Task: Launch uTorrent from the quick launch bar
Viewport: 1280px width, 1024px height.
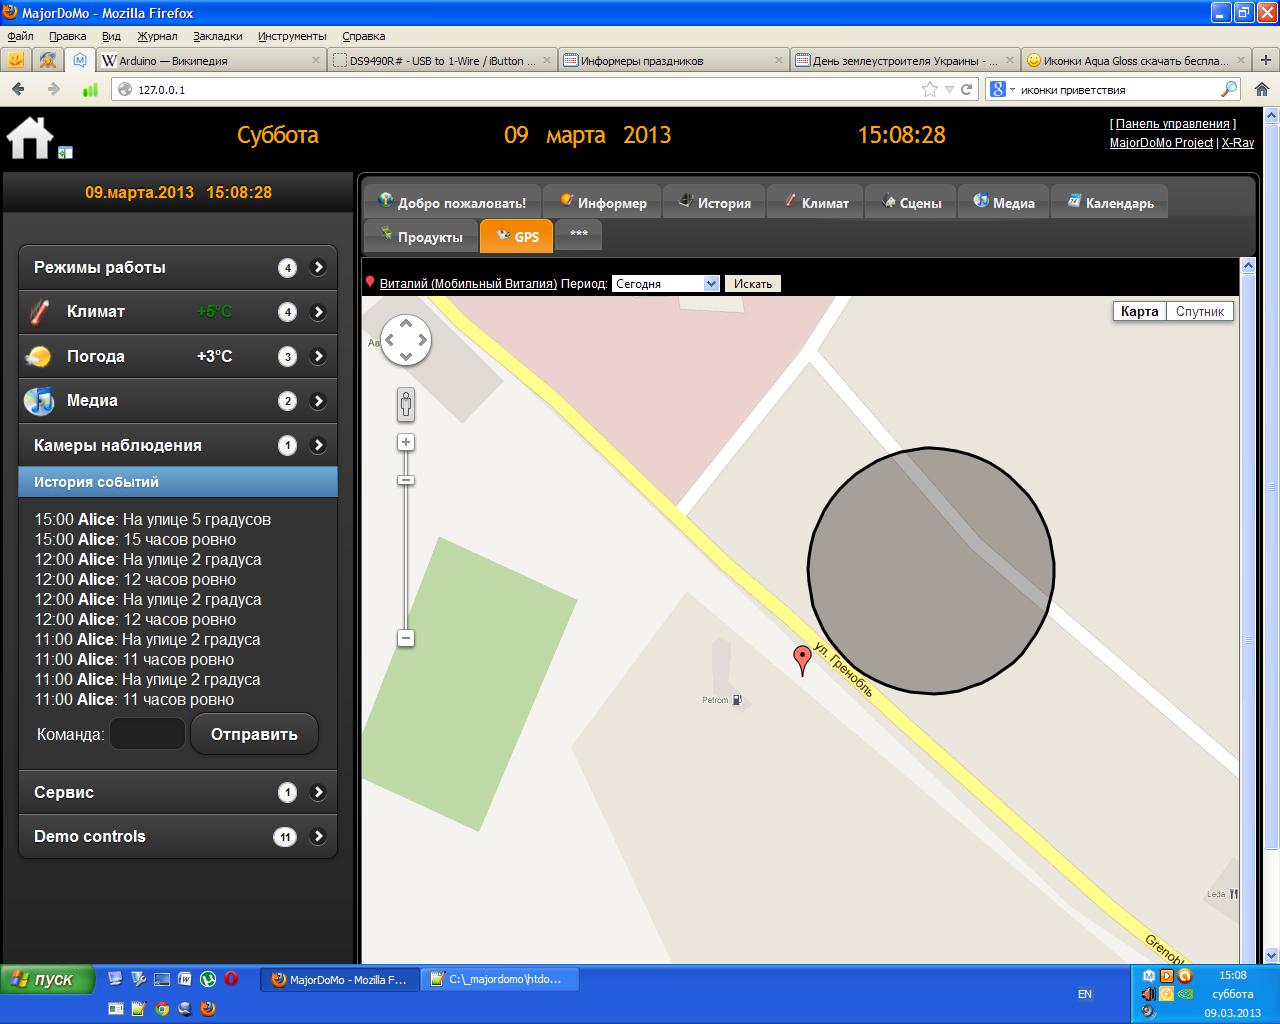Action: tap(208, 979)
